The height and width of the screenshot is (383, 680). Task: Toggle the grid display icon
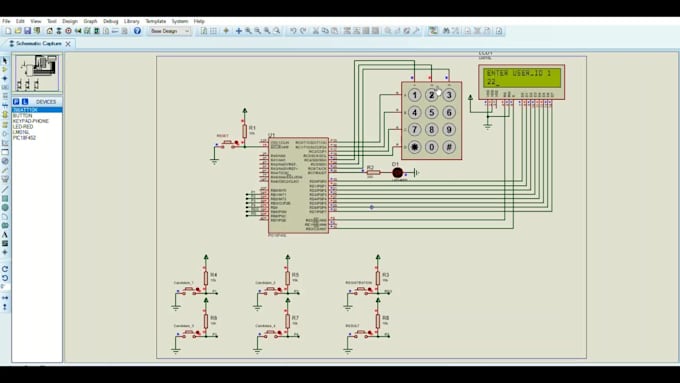[x=213, y=31]
